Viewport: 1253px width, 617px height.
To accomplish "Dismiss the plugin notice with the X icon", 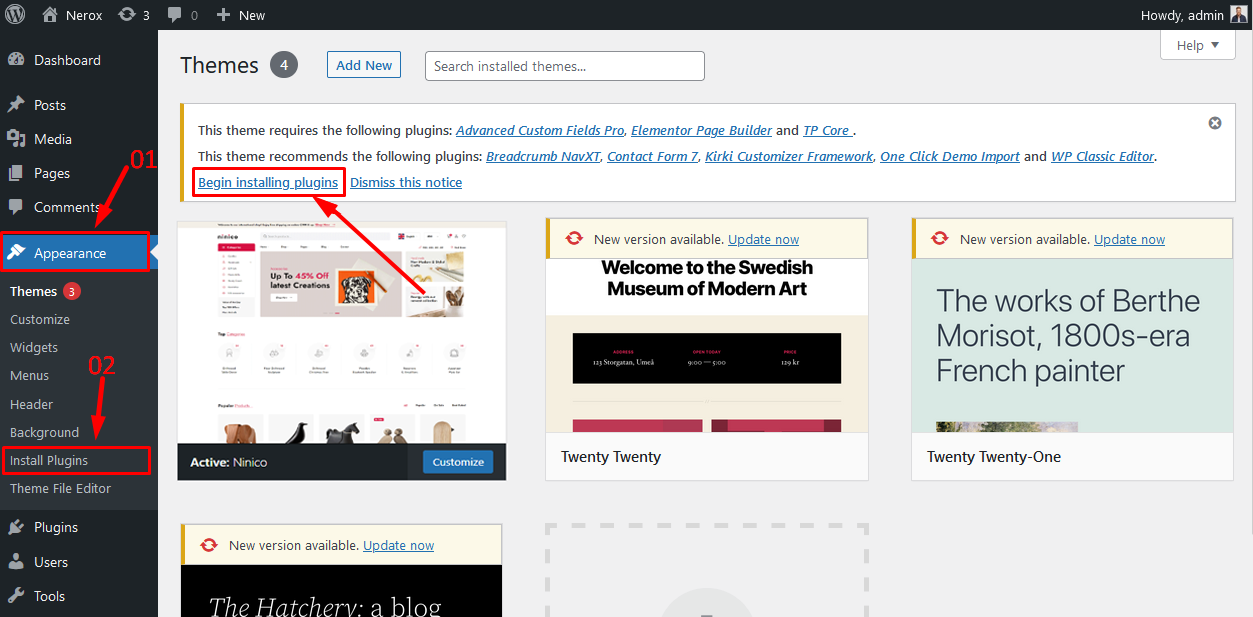I will coord(1215,123).
